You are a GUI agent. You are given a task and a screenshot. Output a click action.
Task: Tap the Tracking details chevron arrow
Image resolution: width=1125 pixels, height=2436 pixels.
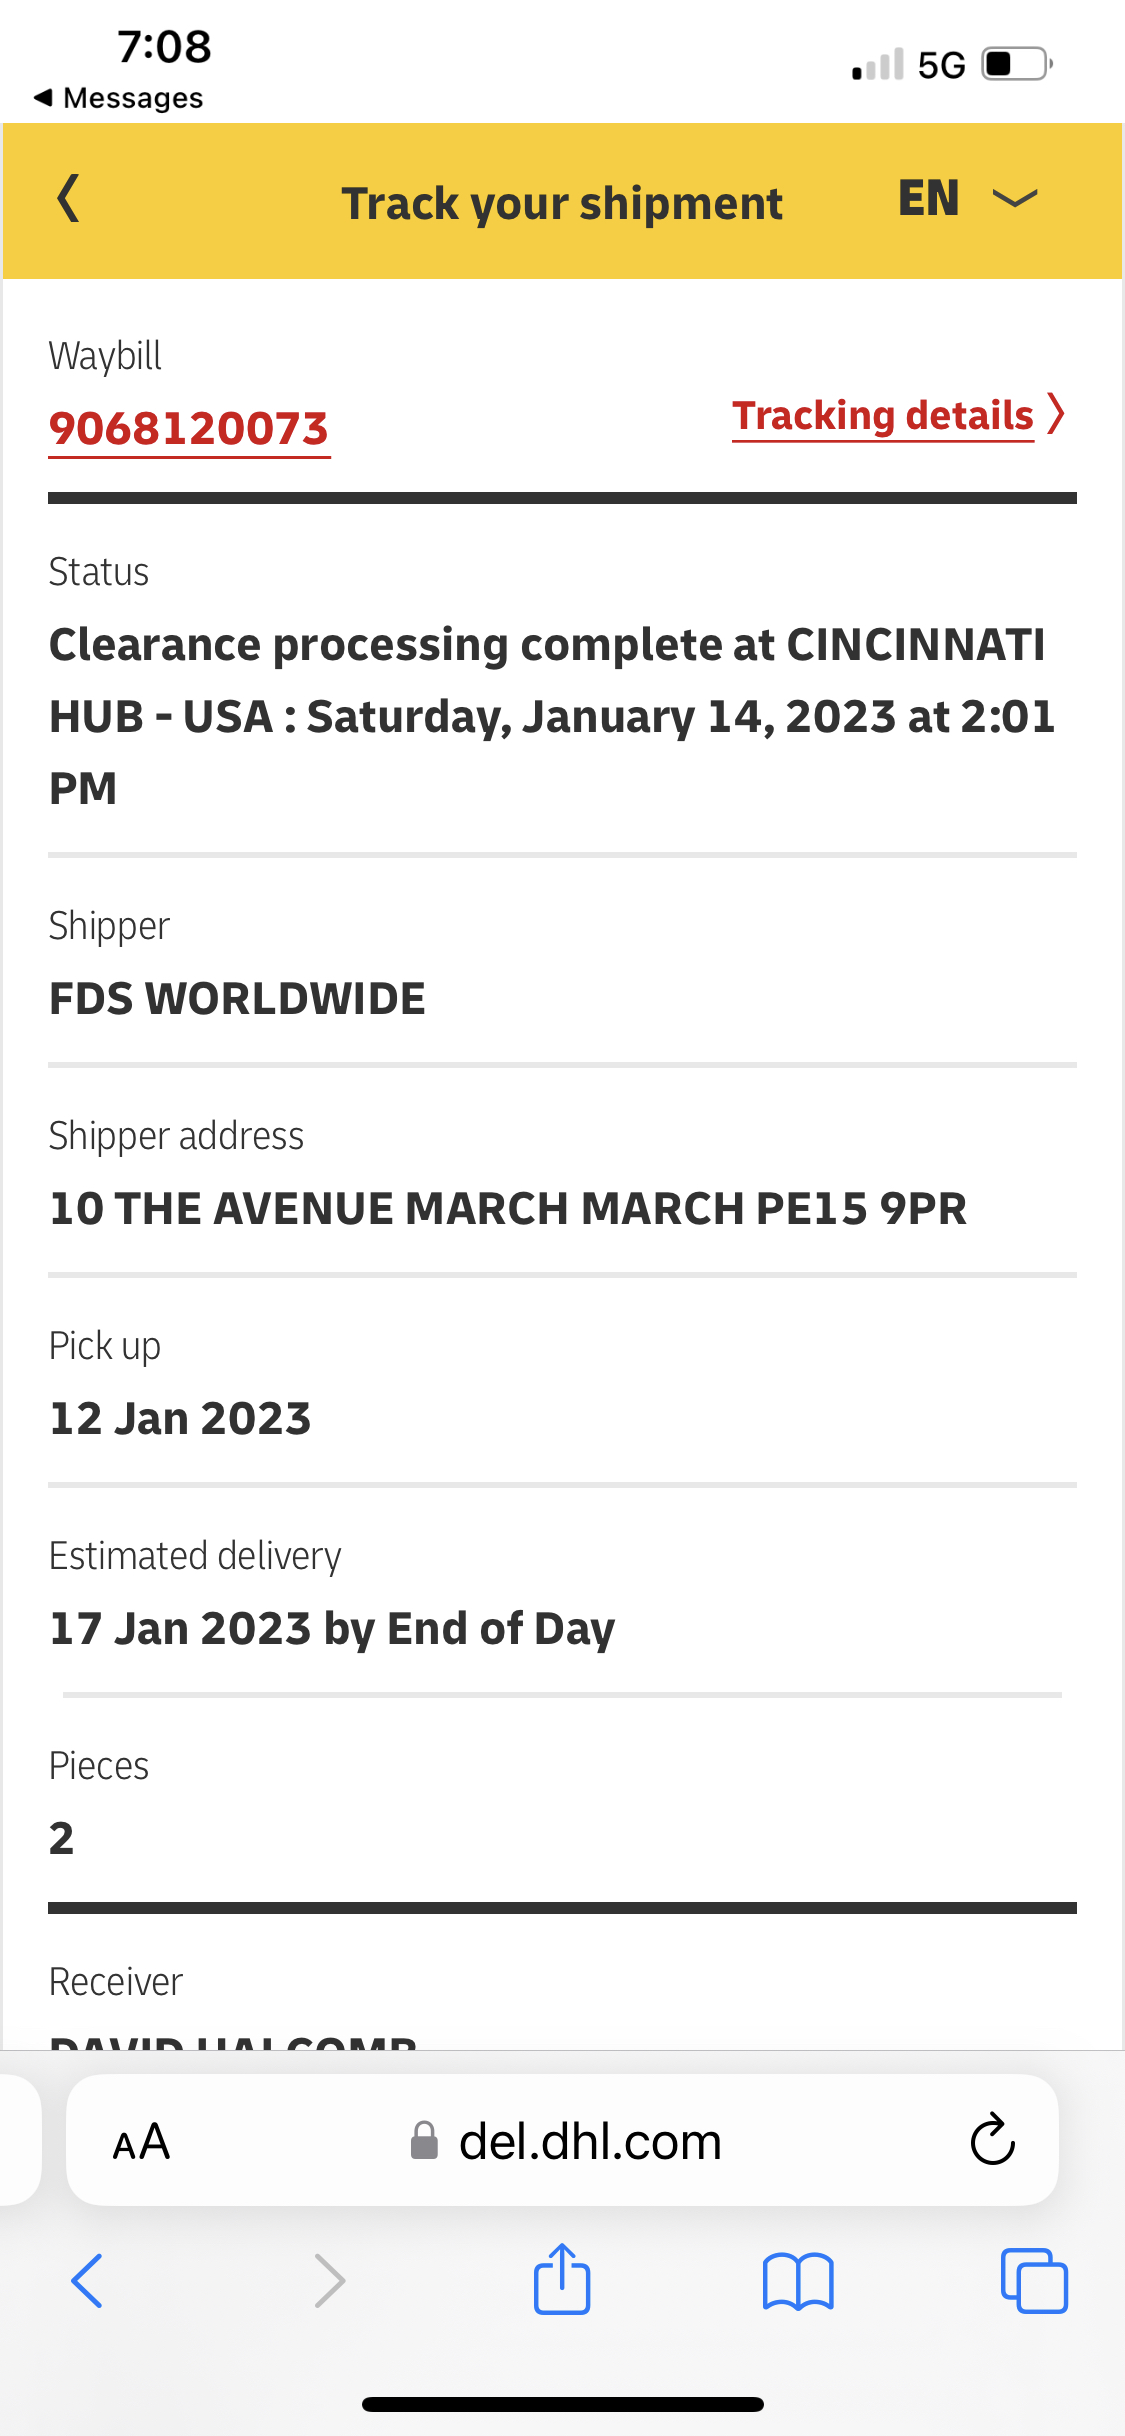1056,414
